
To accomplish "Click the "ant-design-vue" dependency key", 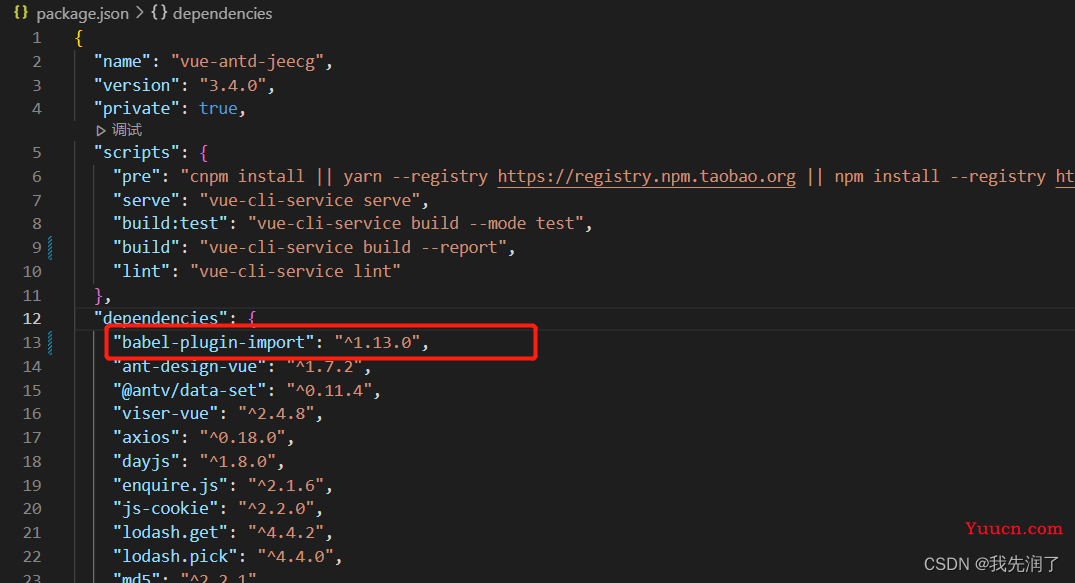I will [189, 366].
